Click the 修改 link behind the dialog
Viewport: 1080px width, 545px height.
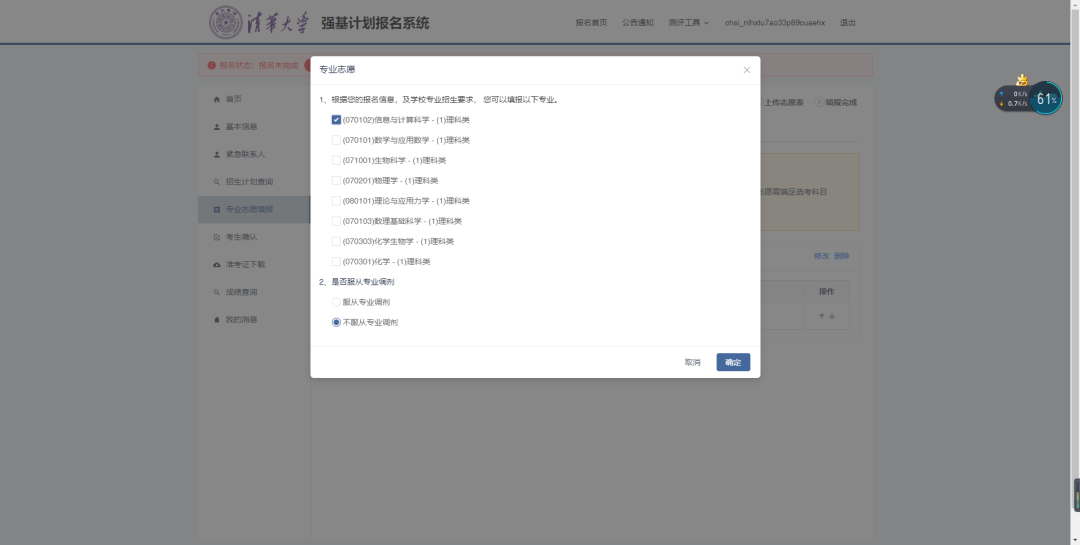tap(822, 256)
